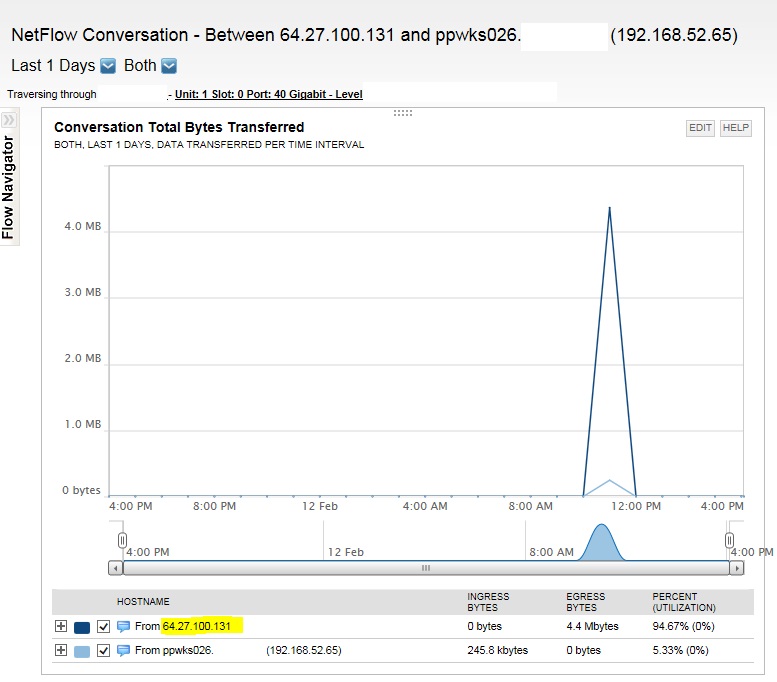Click chat bubble icon beside From 64.27.100.131
The height and width of the screenshot is (682, 777).
click(123, 626)
